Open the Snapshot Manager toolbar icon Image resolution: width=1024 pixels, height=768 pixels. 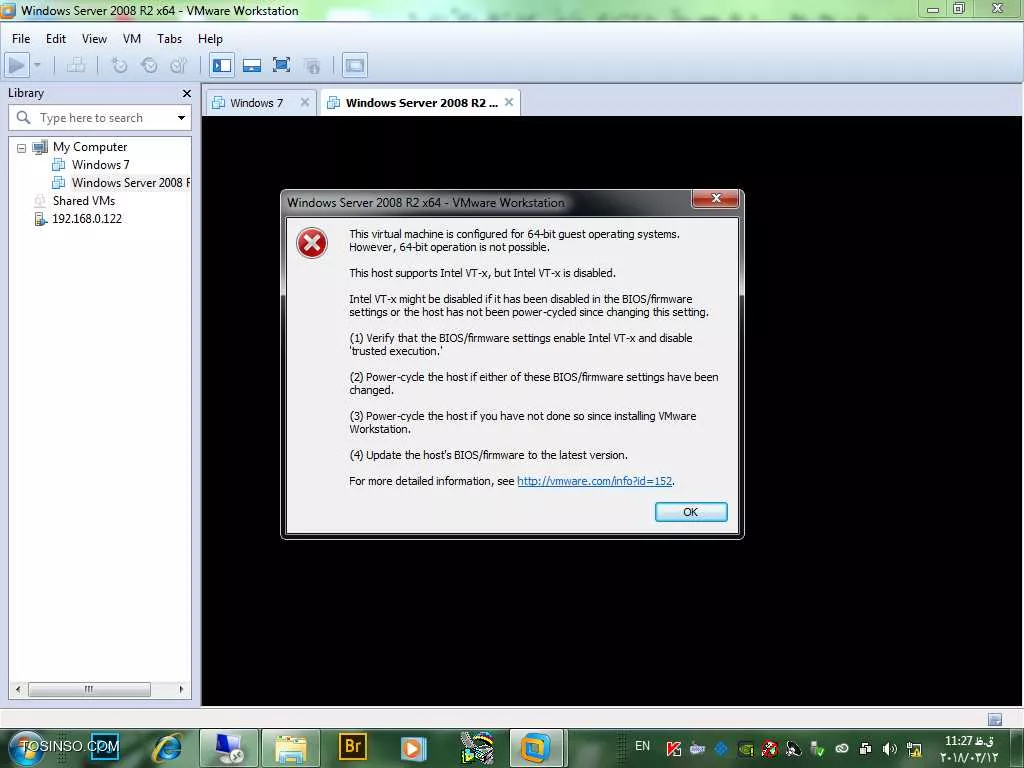coord(178,65)
